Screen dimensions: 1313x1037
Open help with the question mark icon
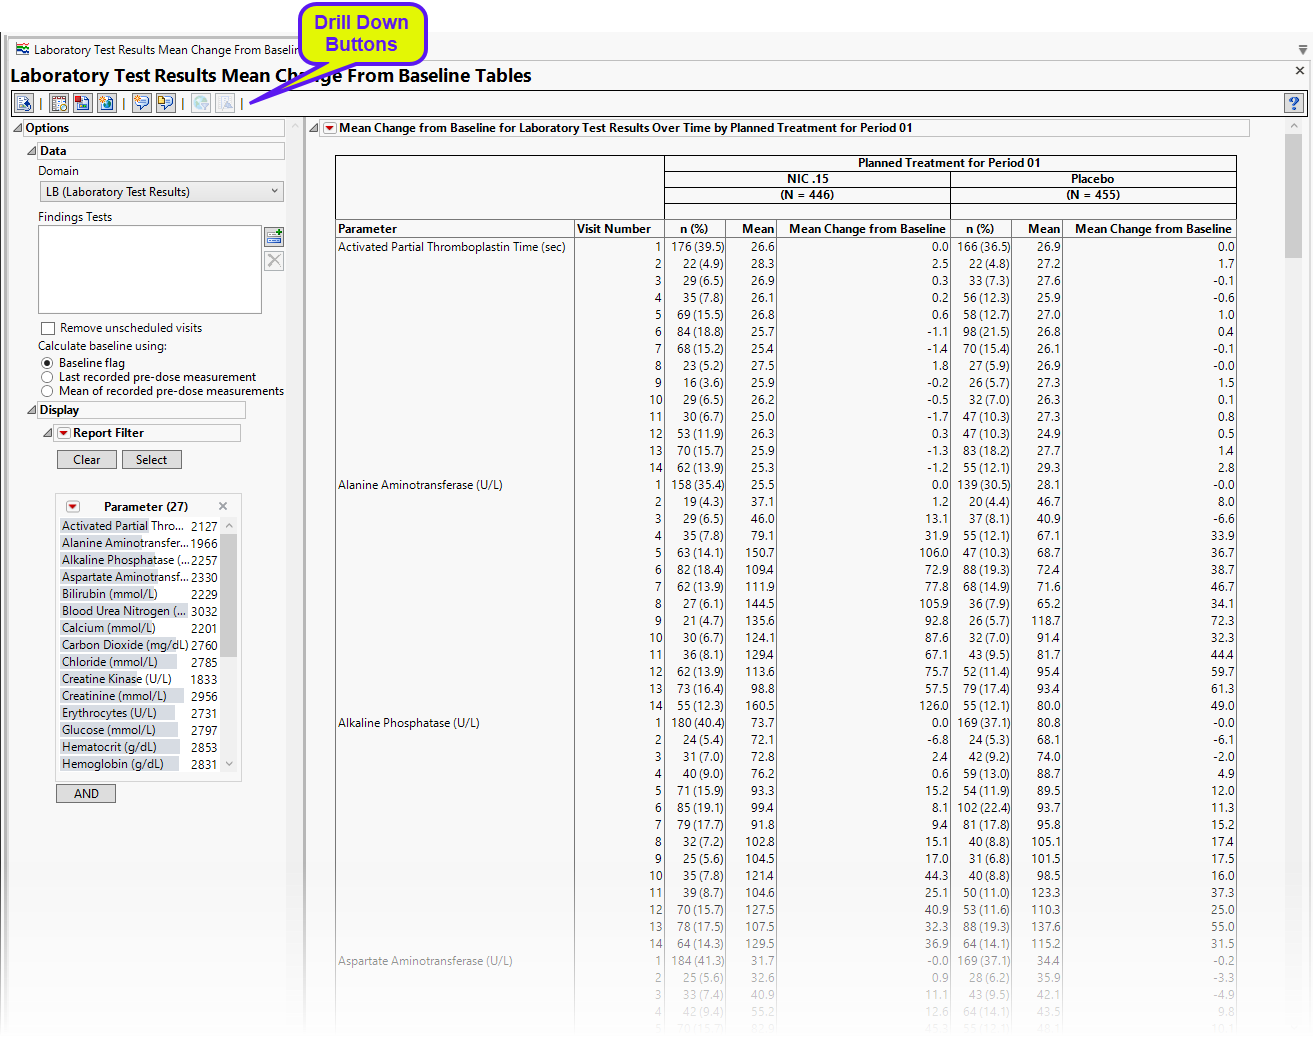pyautogui.click(x=1294, y=103)
